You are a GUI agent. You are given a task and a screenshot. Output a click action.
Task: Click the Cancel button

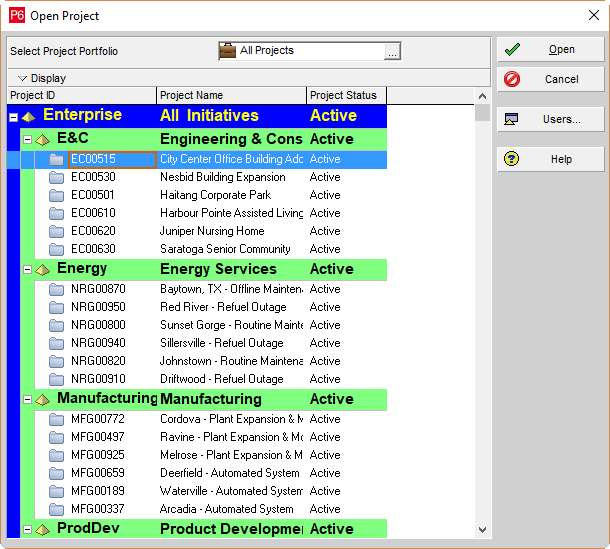pyautogui.click(x=550, y=79)
